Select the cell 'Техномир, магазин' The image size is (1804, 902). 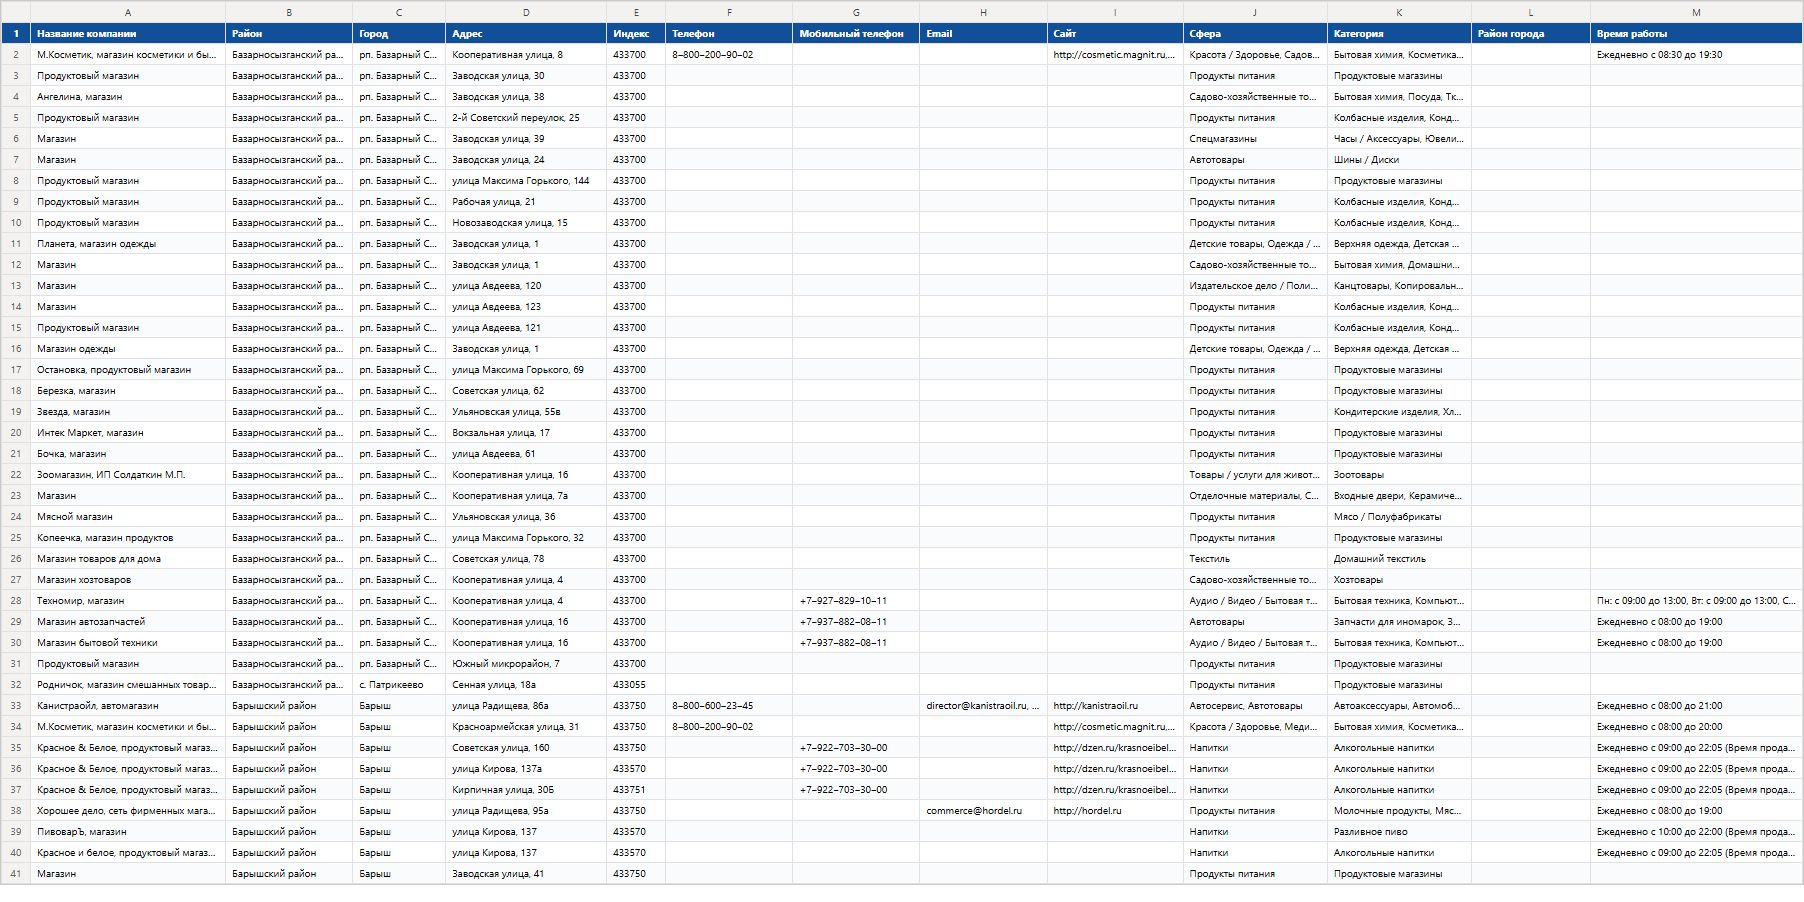128,601
